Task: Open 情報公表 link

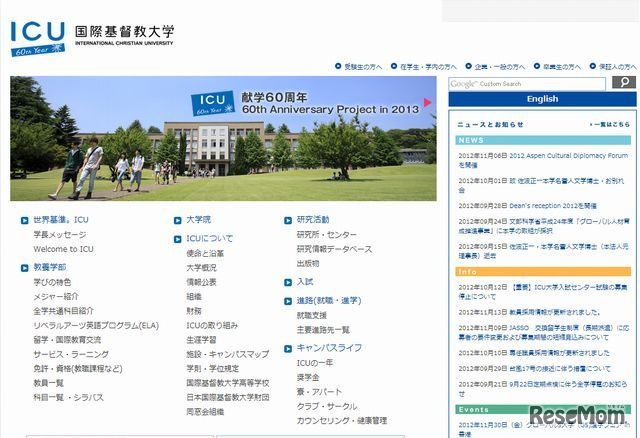Action: [201, 282]
